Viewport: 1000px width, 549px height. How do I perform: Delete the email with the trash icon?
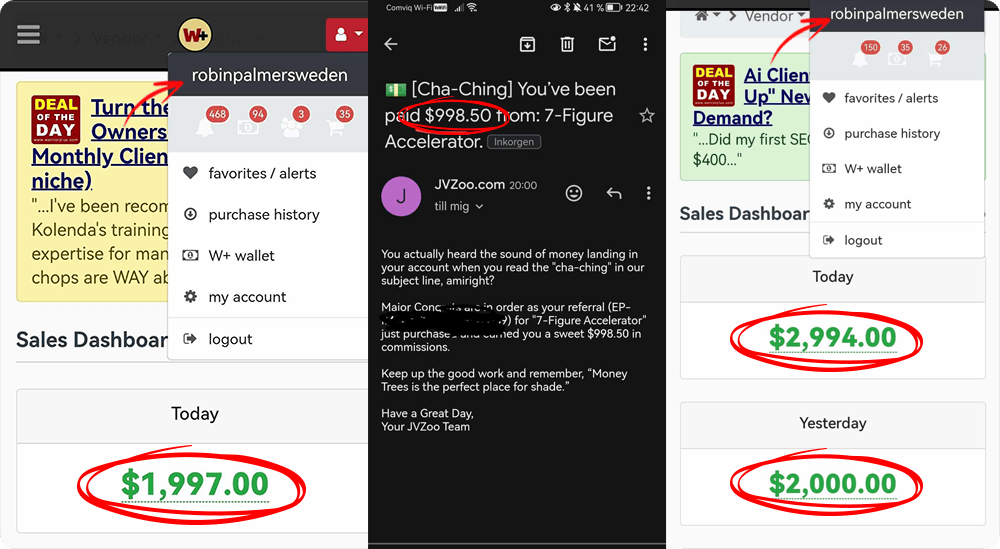567,44
